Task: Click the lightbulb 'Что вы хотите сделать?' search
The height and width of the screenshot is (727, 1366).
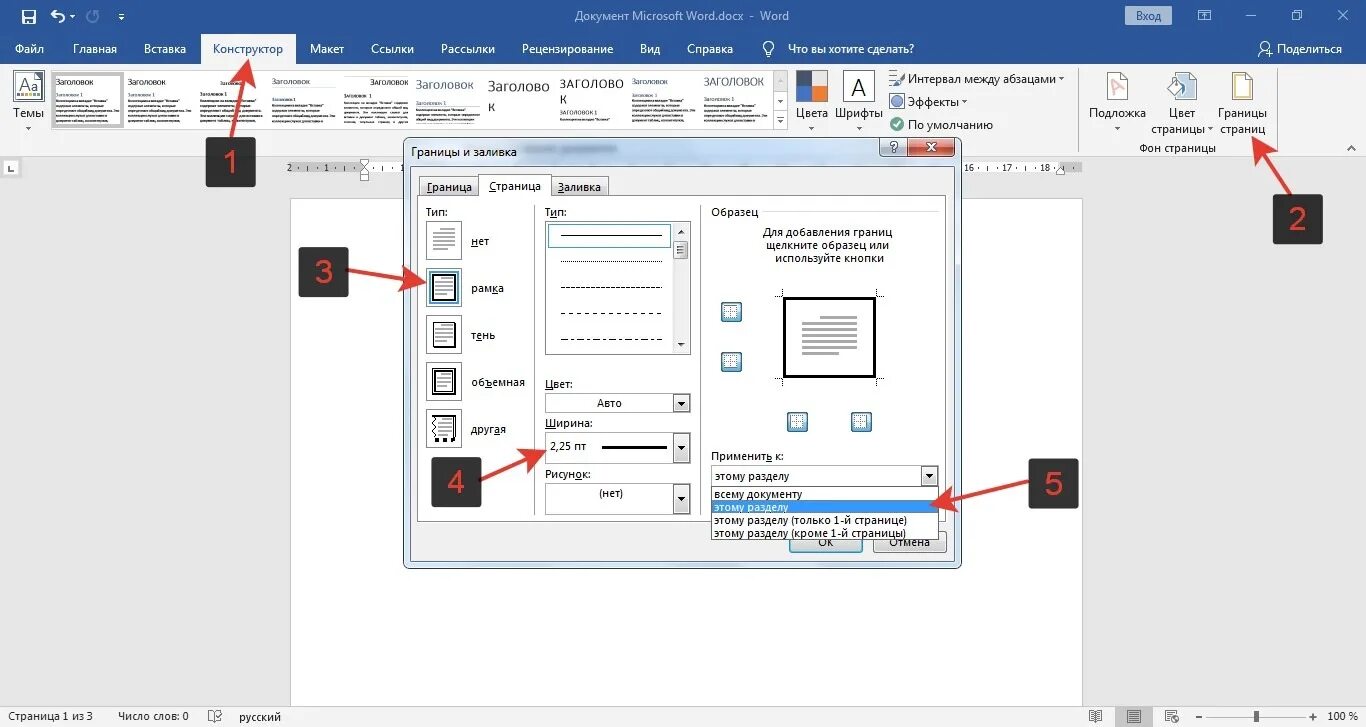Action: coord(838,49)
